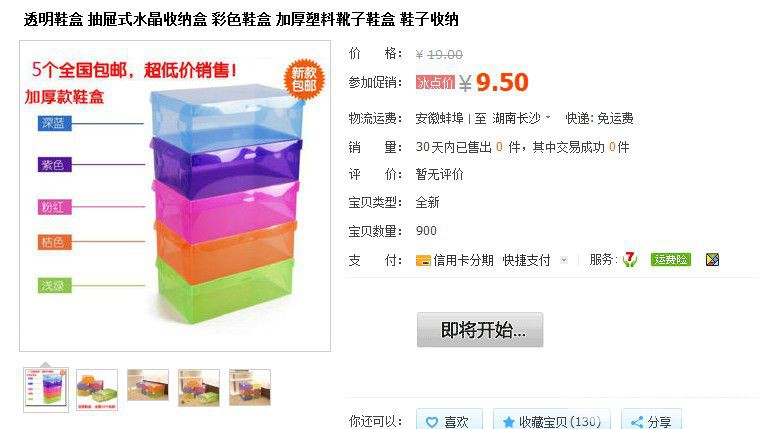Select the first stacked boxes thumbnail
The height and width of the screenshot is (429, 766).
coord(46,389)
